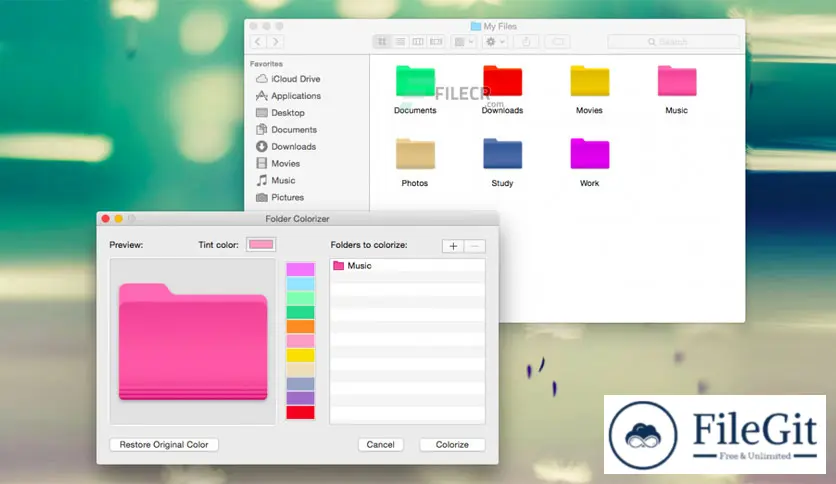Open the Finder action gear menu
The image size is (836, 484).
coord(495,42)
